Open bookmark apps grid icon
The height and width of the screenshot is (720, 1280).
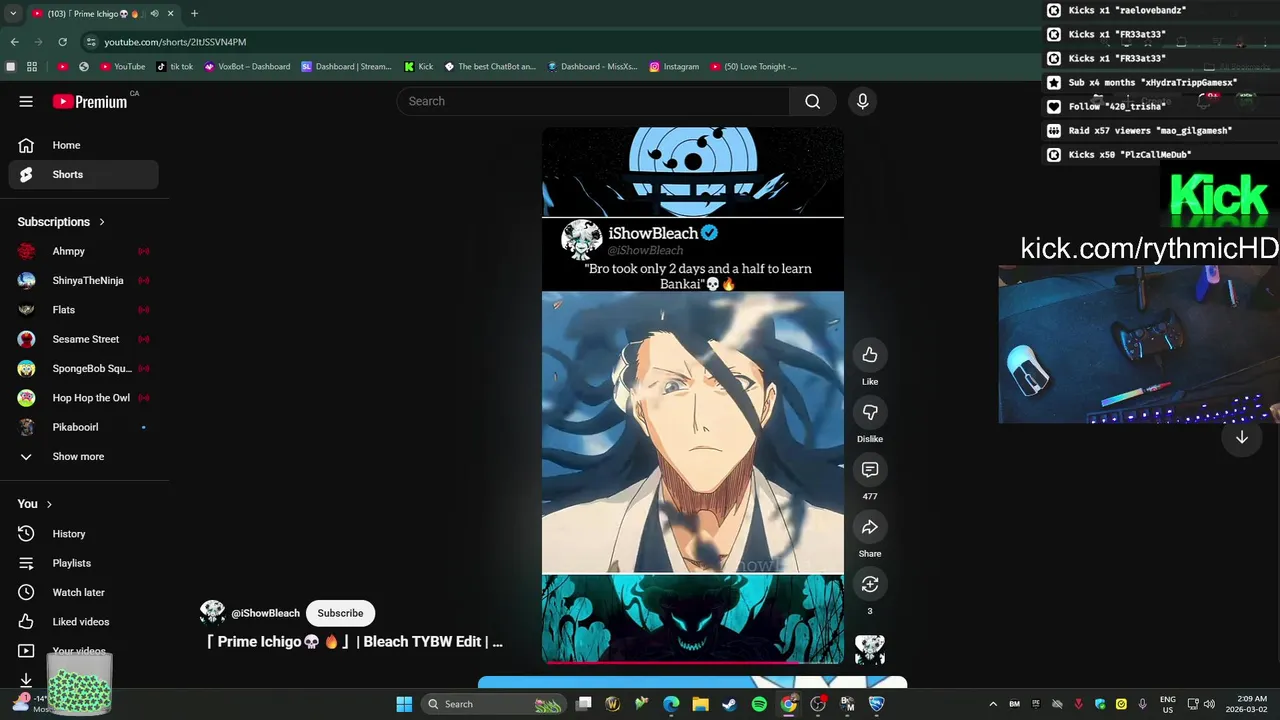click(32, 67)
